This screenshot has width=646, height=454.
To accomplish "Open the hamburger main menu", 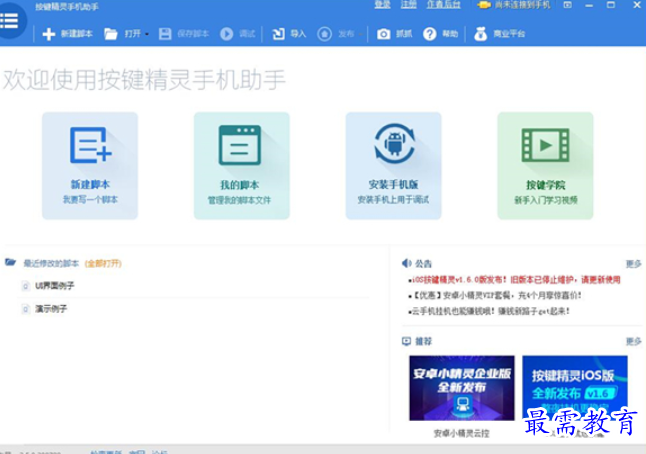I will click(9, 21).
